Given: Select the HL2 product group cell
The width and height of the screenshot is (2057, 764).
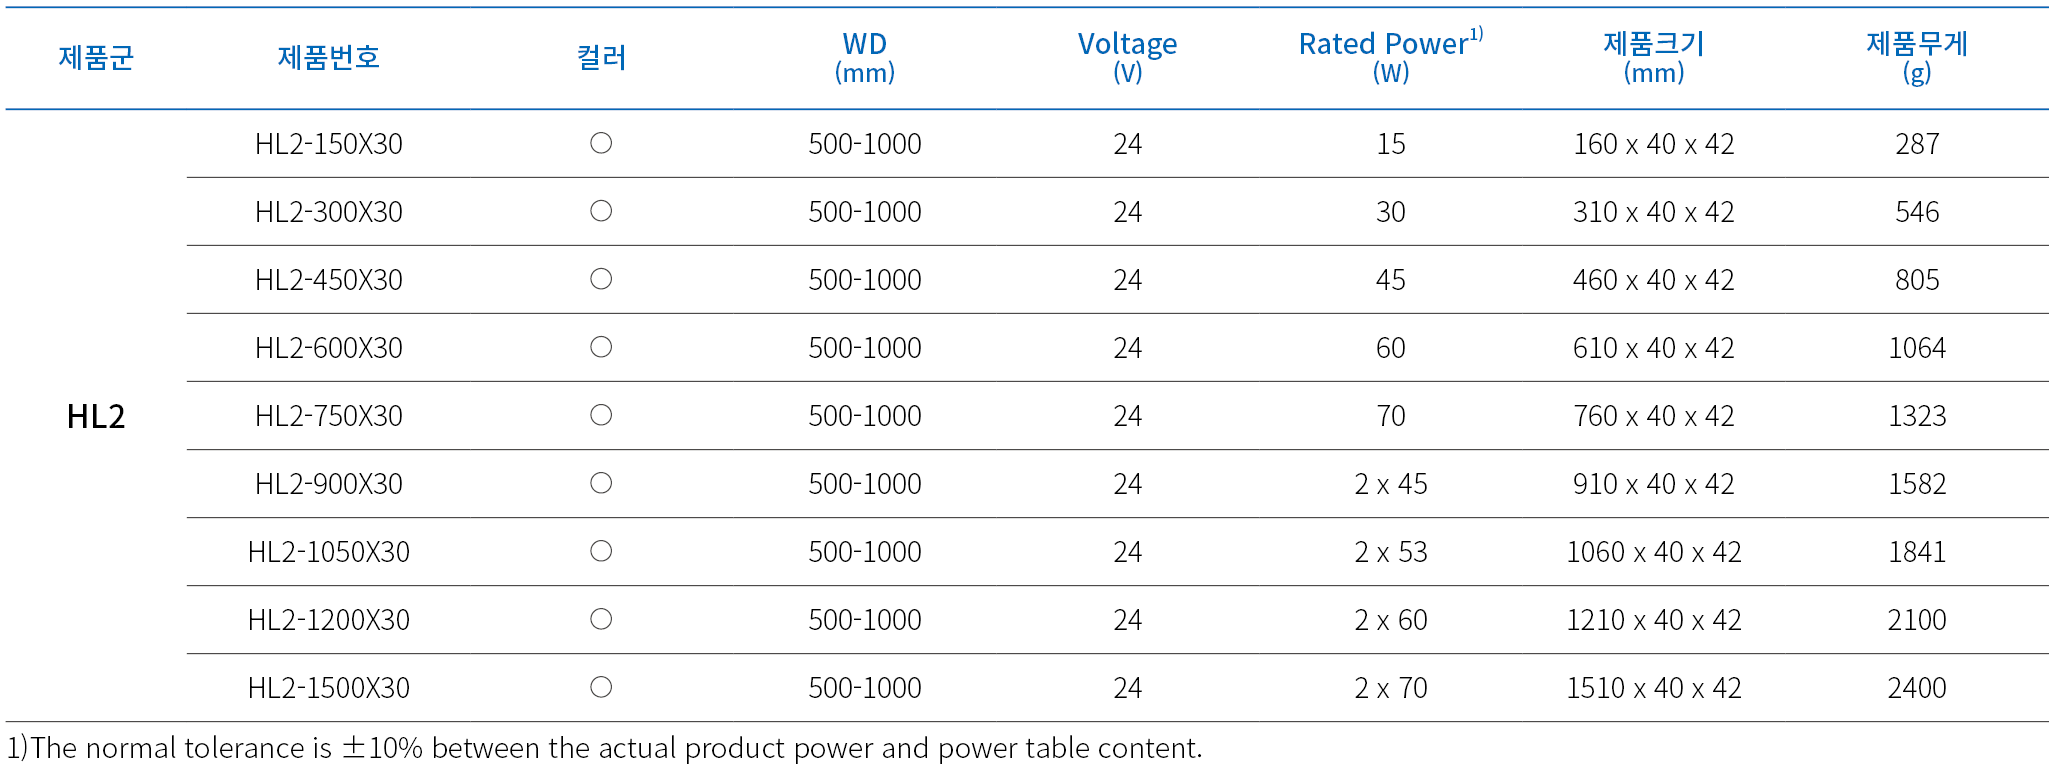Looking at the screenshot, I should point(96,416).
